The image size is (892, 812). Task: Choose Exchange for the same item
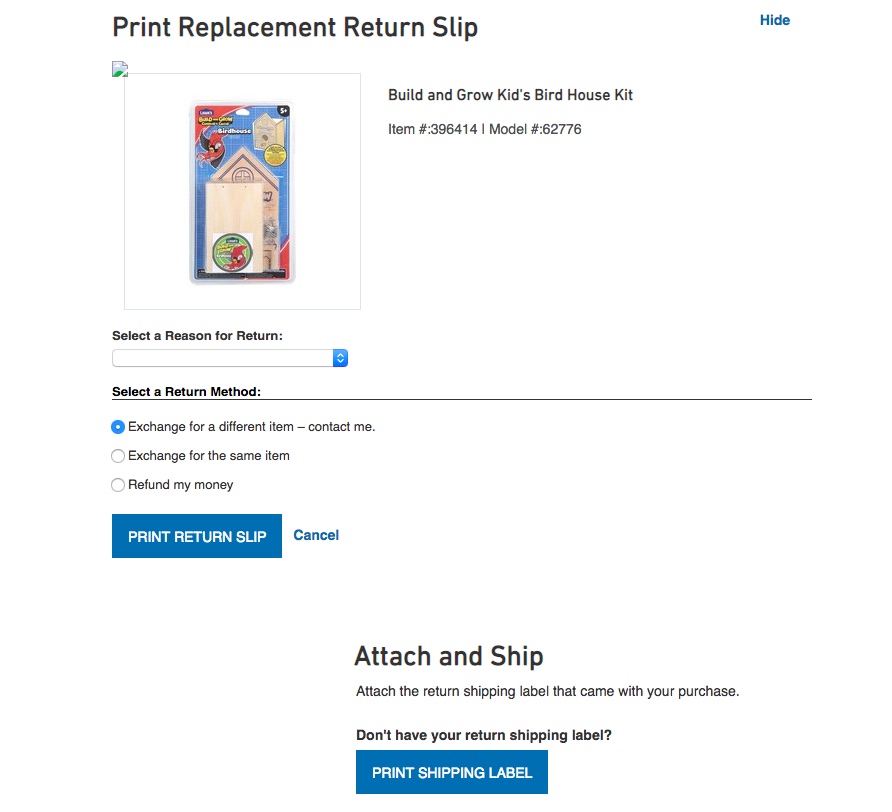[x=119, y=456]
